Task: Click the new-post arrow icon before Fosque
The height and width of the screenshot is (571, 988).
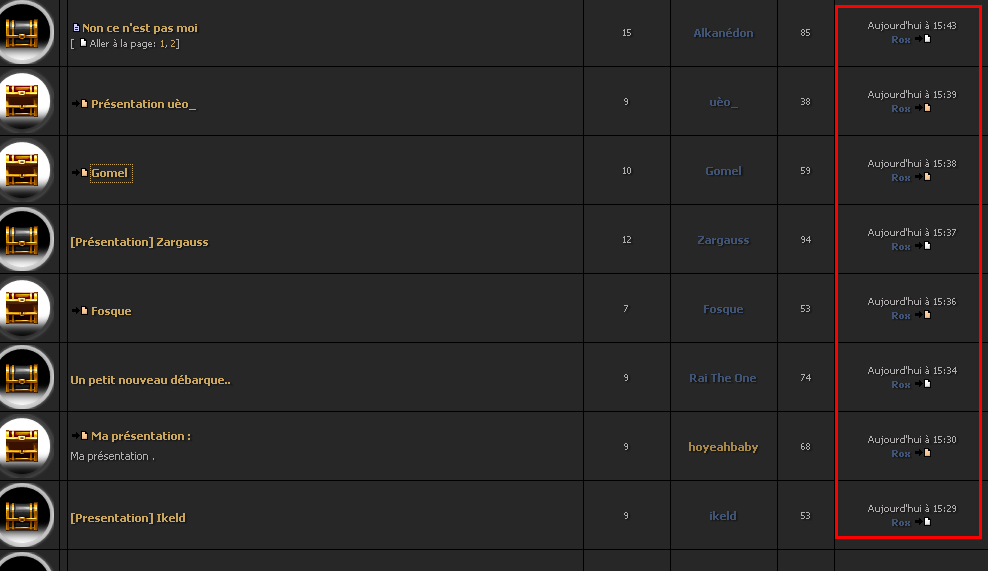Action: [x=79, y=311]
